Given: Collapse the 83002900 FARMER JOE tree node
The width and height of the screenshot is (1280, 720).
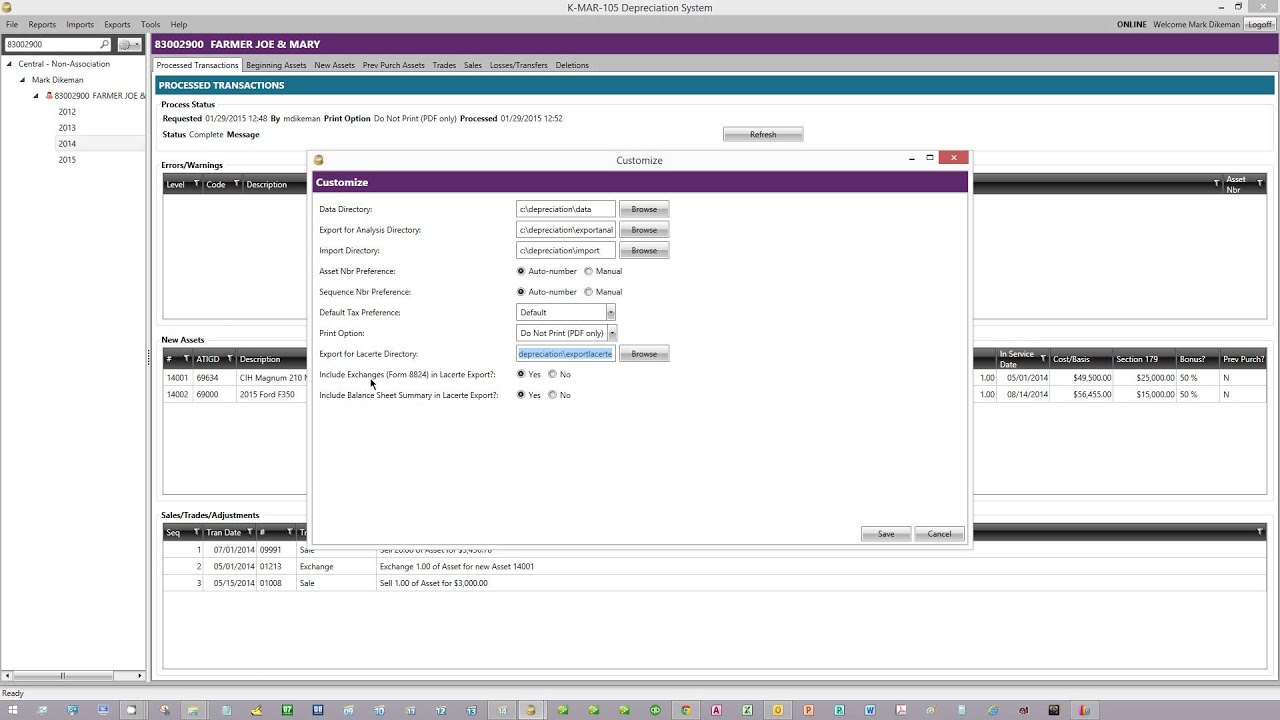Looking at the screenshot, I should 37,96.
